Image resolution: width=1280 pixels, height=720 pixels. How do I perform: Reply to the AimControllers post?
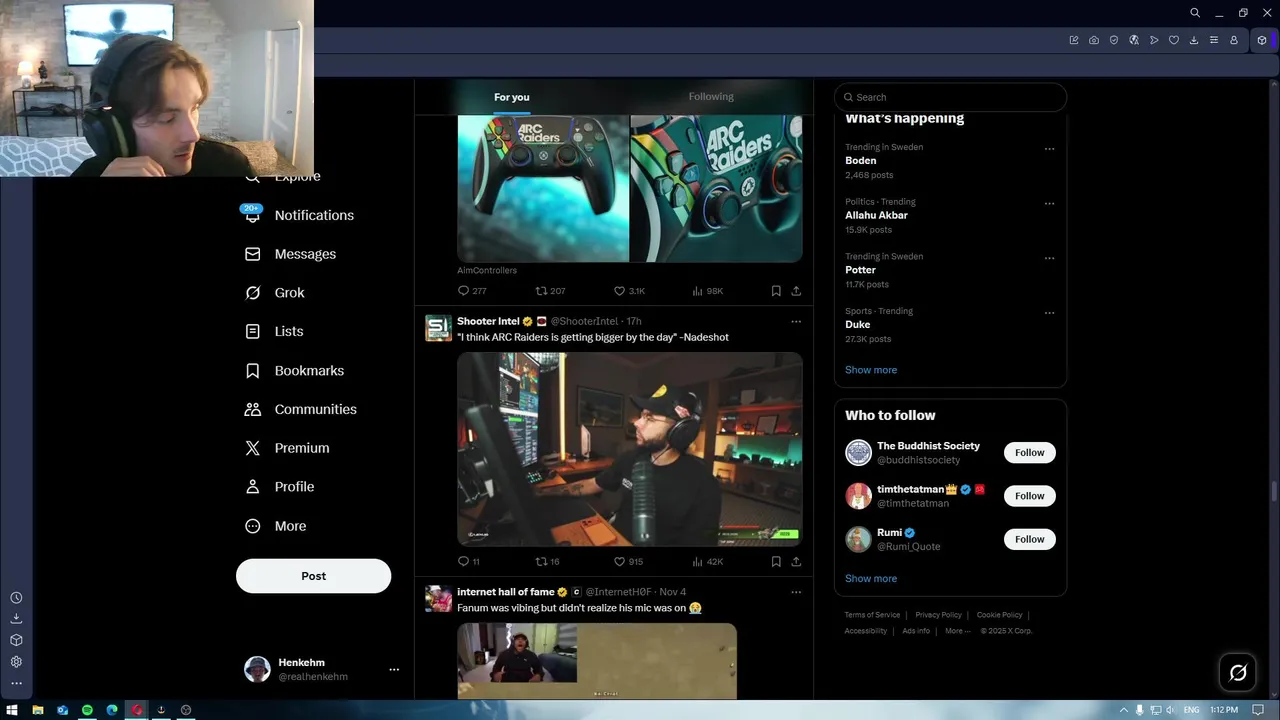472,291
